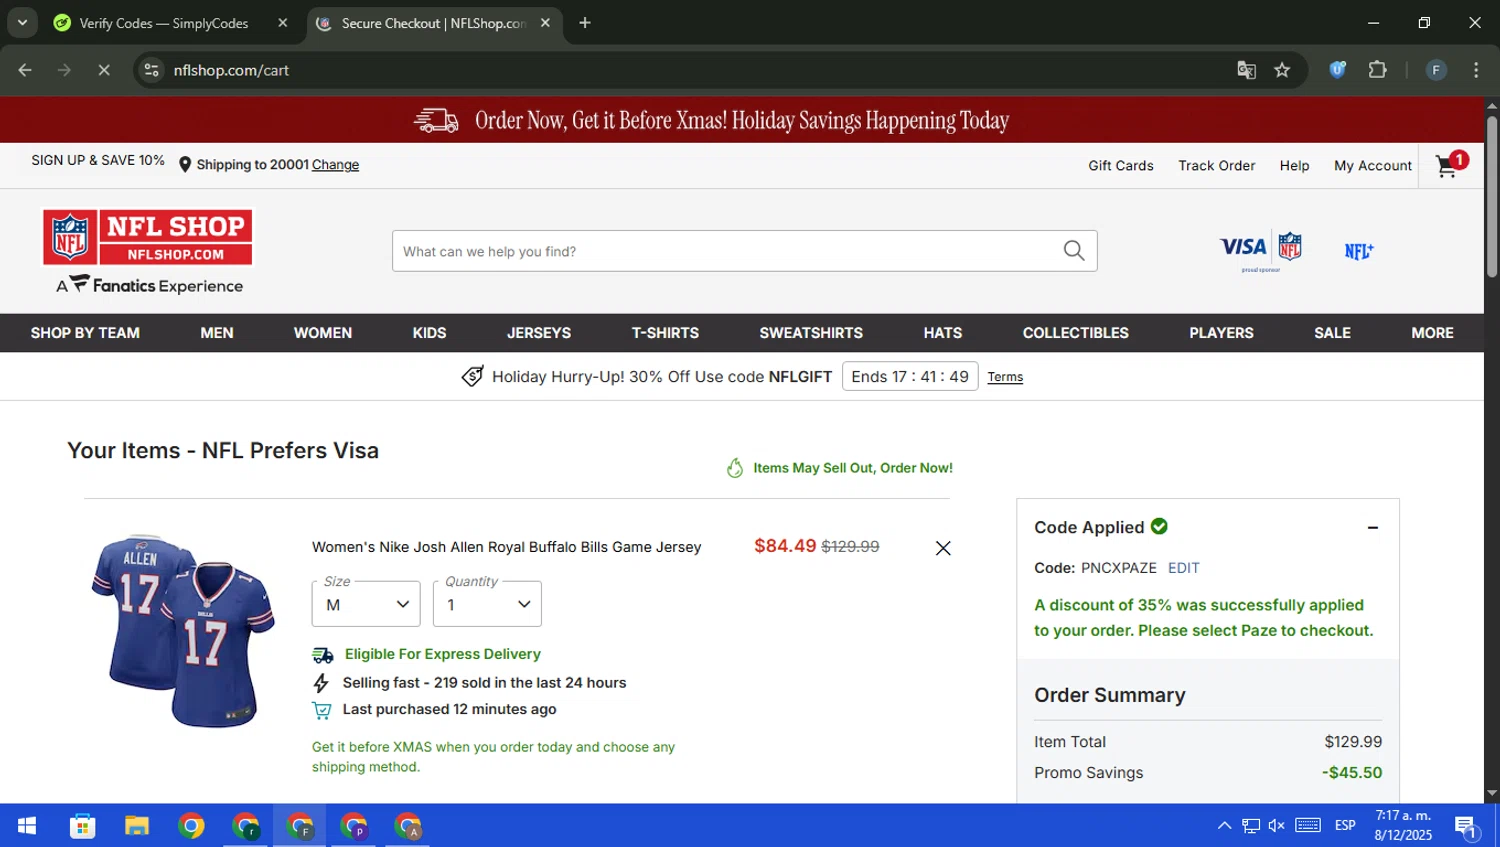This screenshot has height=847, width=1500.
Task: Open the HATS menu
Action: [x=943, y=333]
